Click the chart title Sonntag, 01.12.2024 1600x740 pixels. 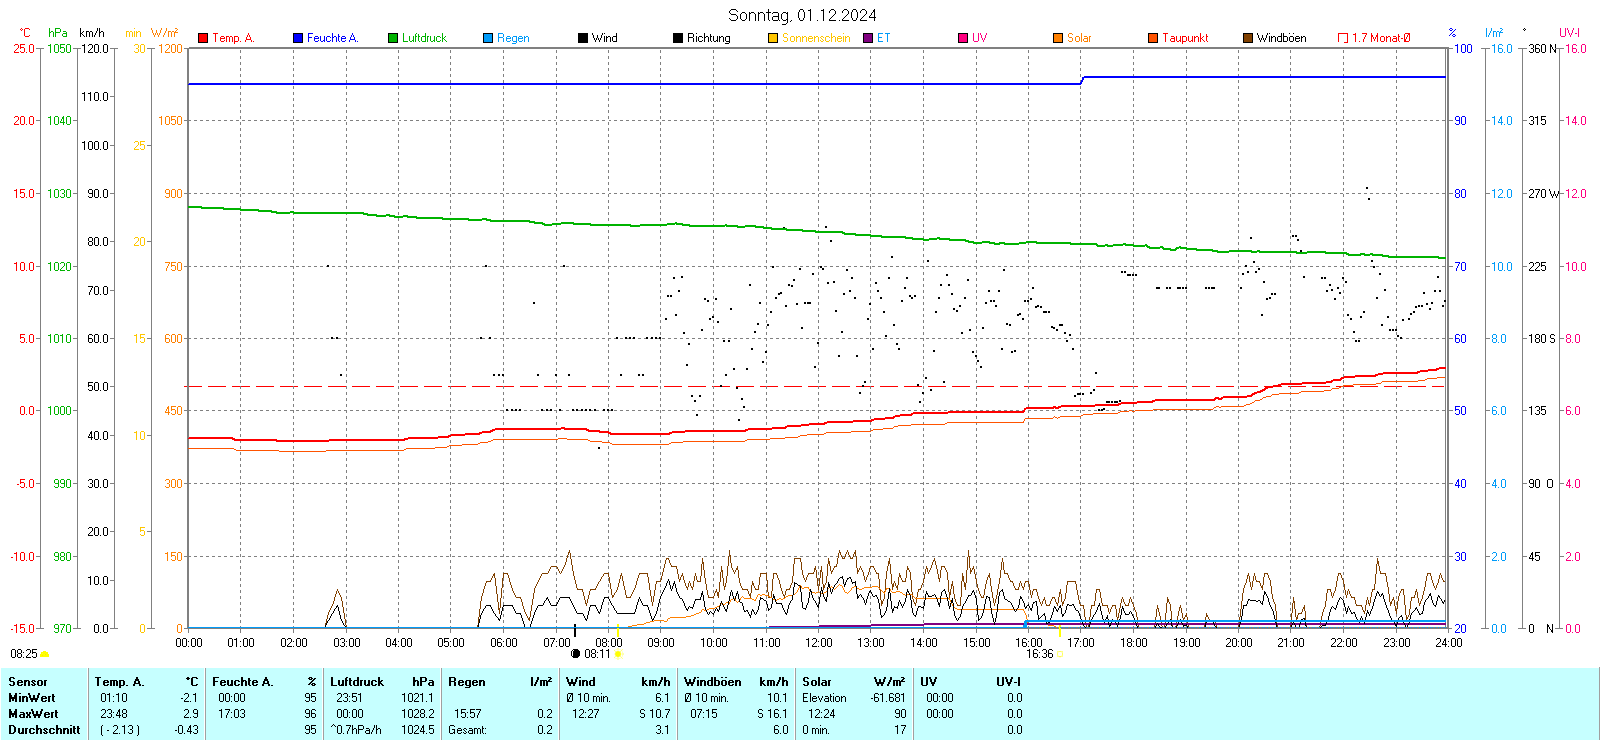(x=802, y=15)
